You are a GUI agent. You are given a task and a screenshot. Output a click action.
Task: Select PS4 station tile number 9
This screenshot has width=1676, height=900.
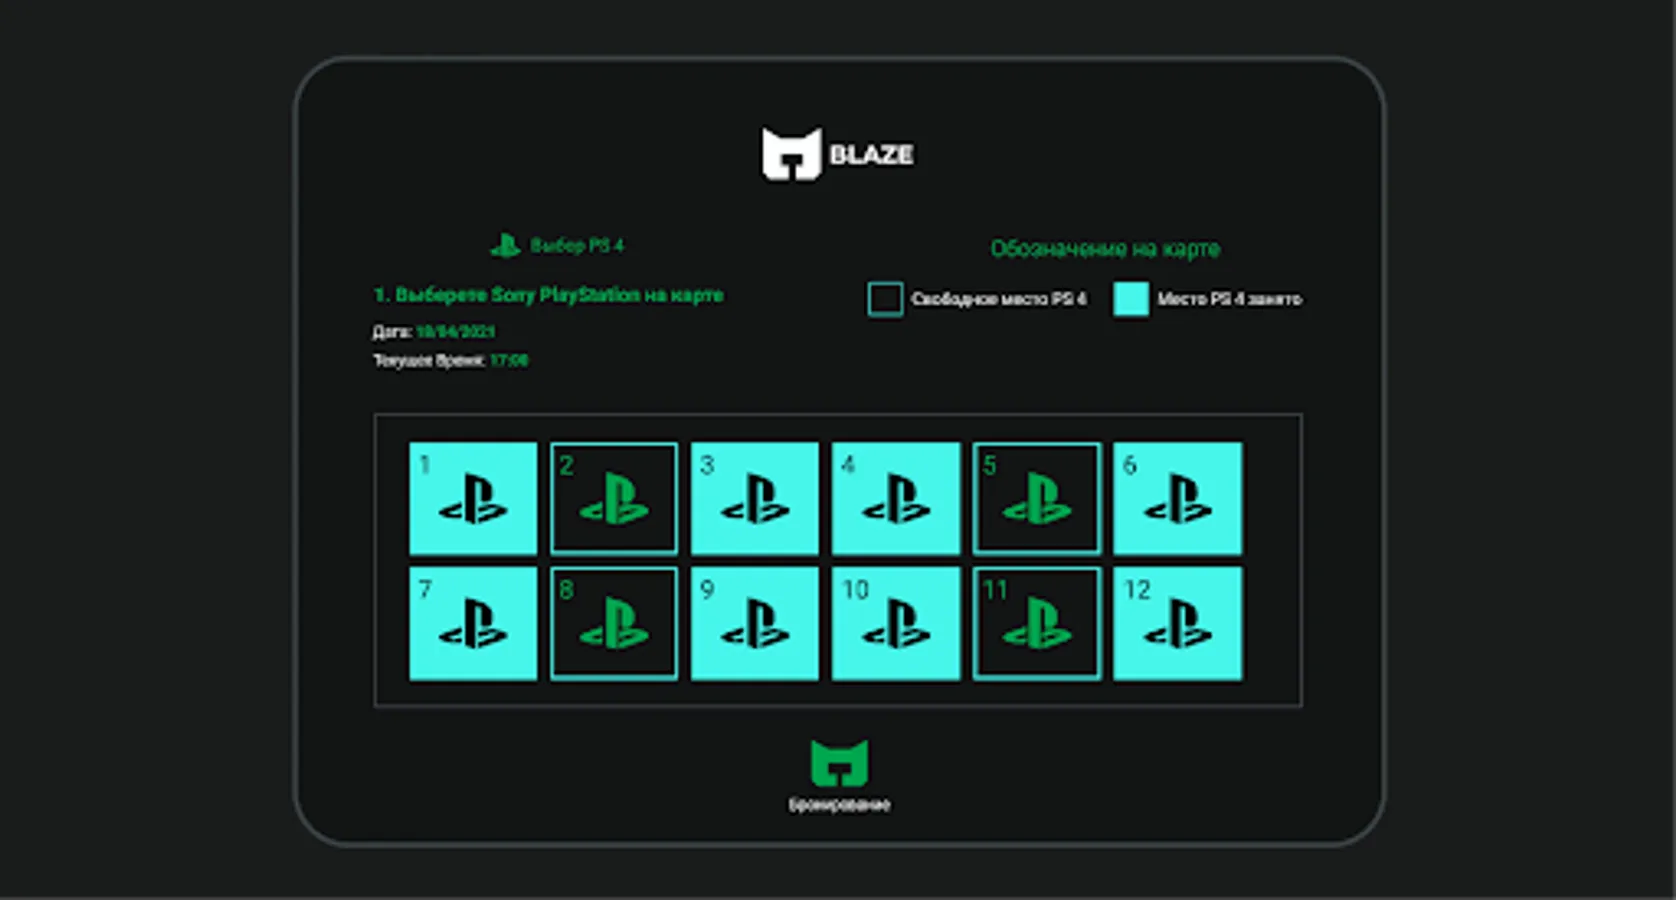point(755,624)
